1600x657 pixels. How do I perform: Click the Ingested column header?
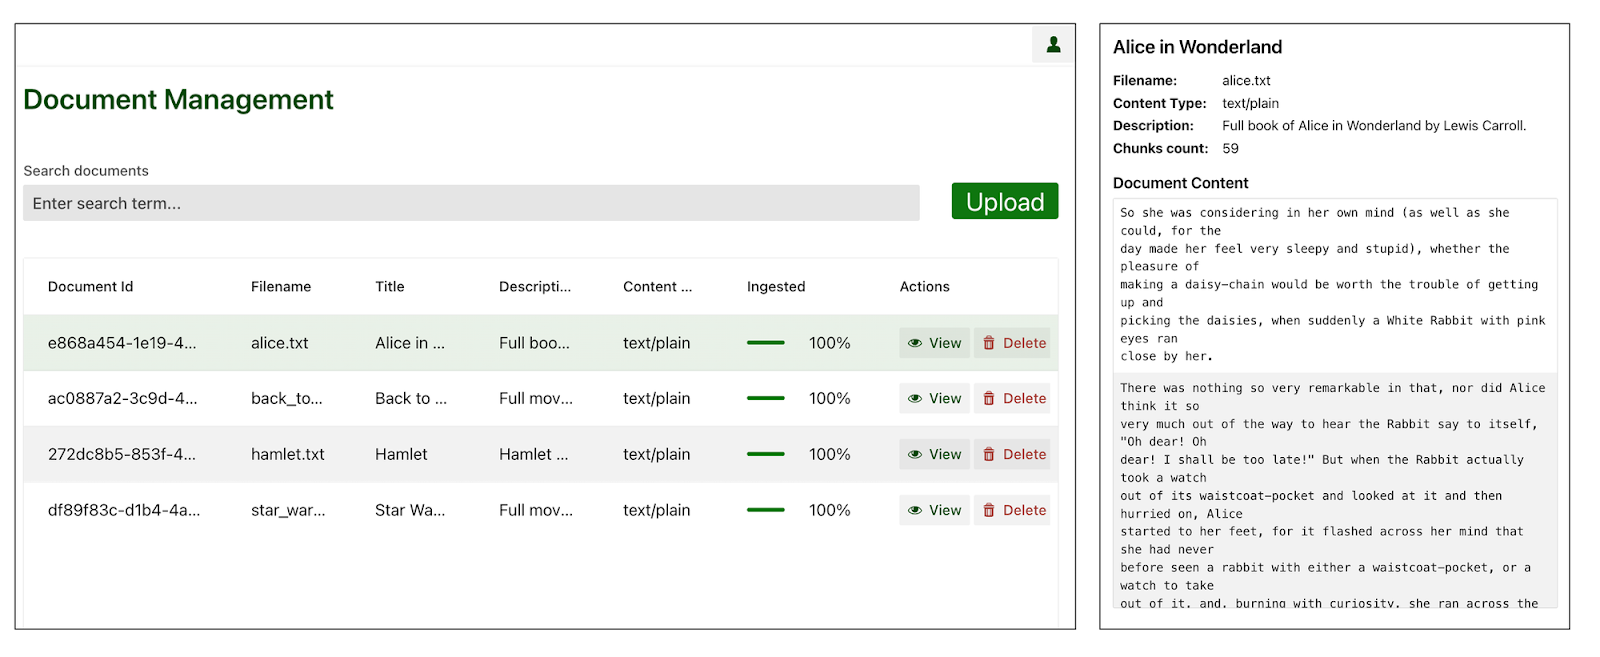[x=775, y=287]
